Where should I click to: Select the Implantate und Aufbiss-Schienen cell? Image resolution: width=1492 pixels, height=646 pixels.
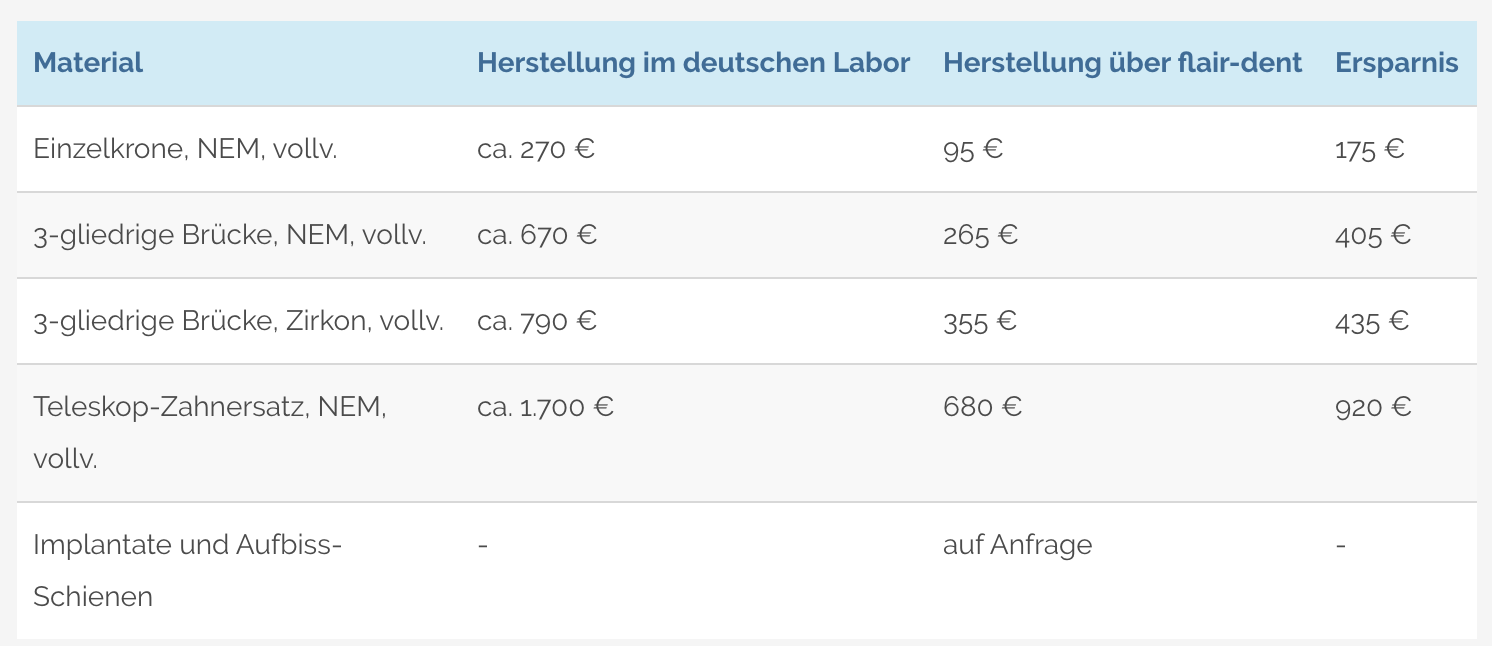188,571
